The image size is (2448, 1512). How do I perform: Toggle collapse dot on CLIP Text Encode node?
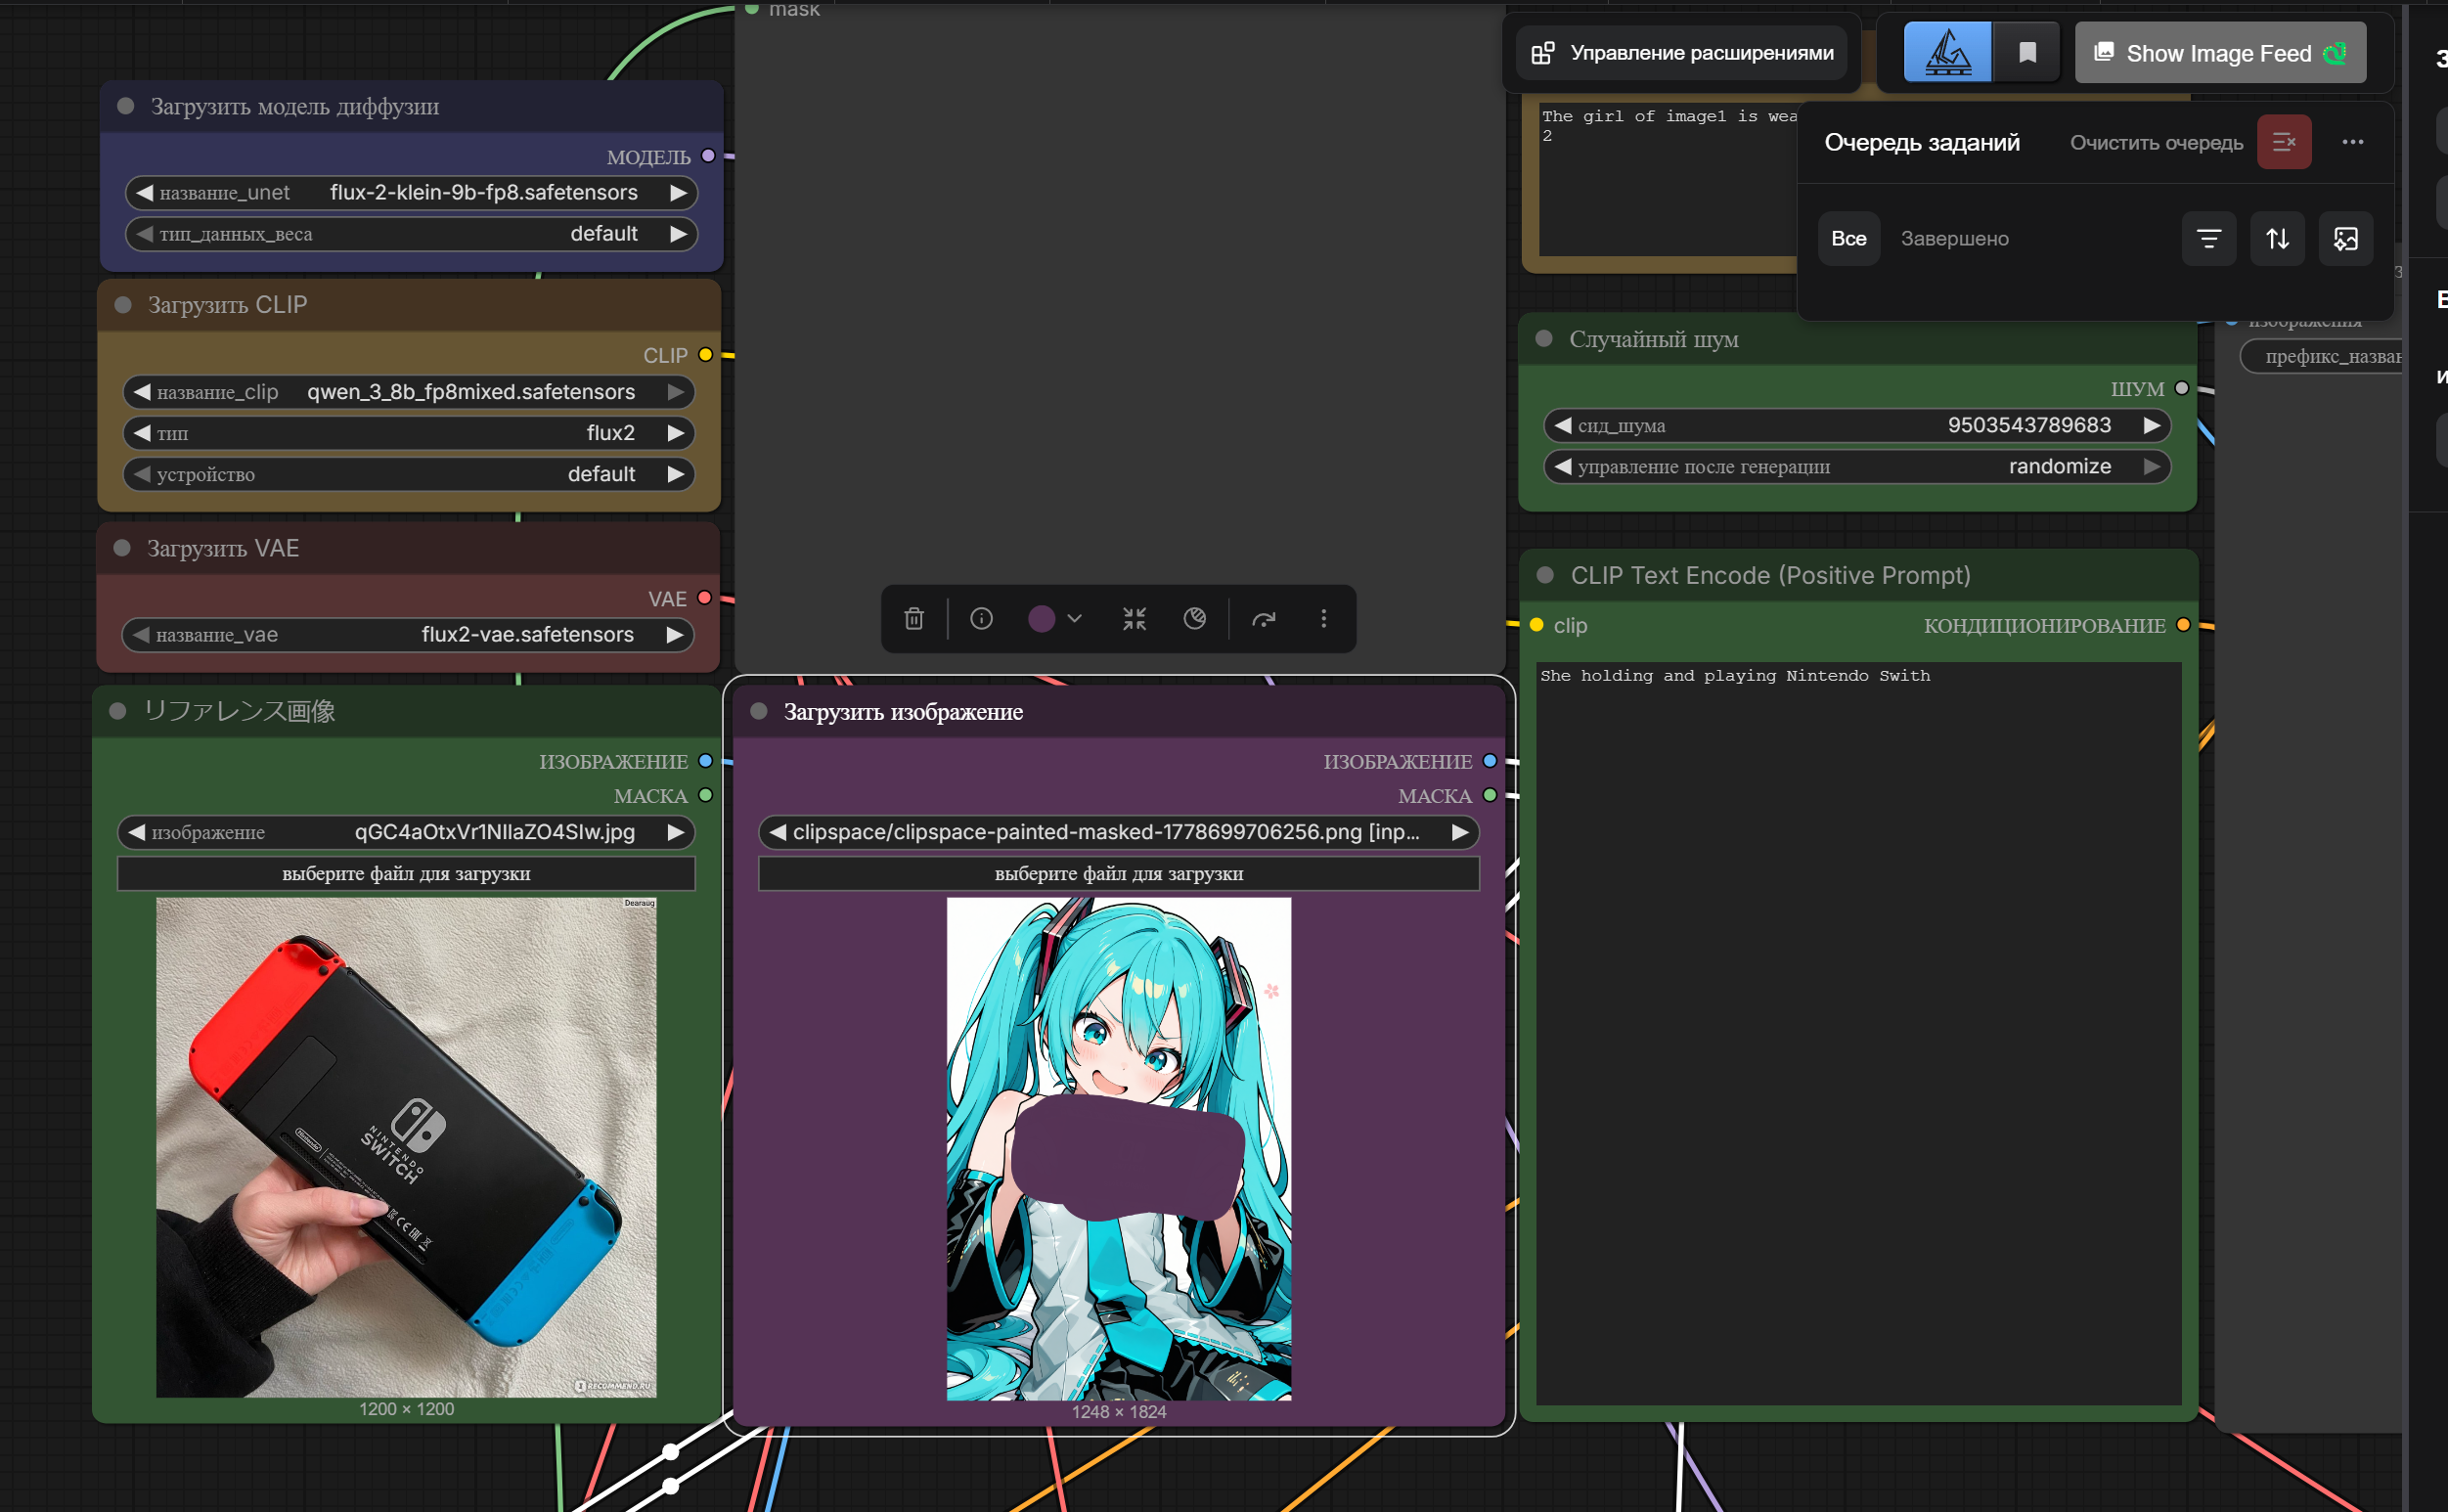pos(1545,575)
